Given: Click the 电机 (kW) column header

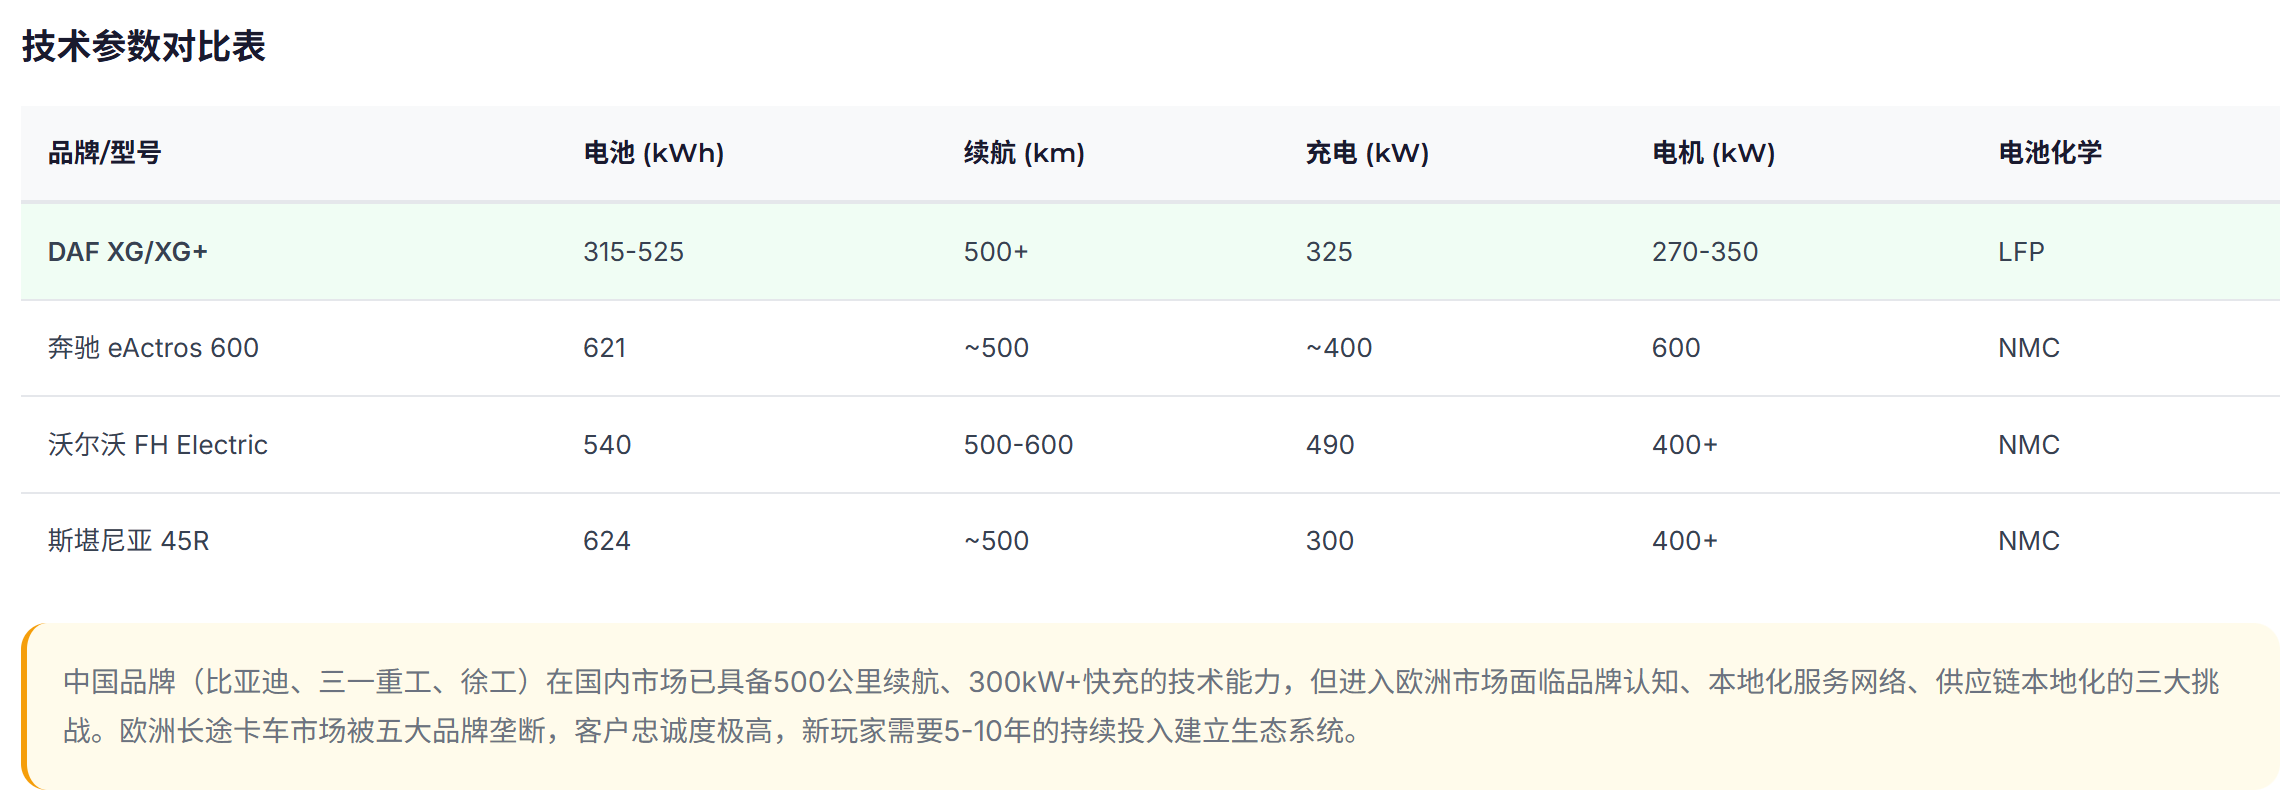Looking at the screenshot, I should click(1712, 153).
